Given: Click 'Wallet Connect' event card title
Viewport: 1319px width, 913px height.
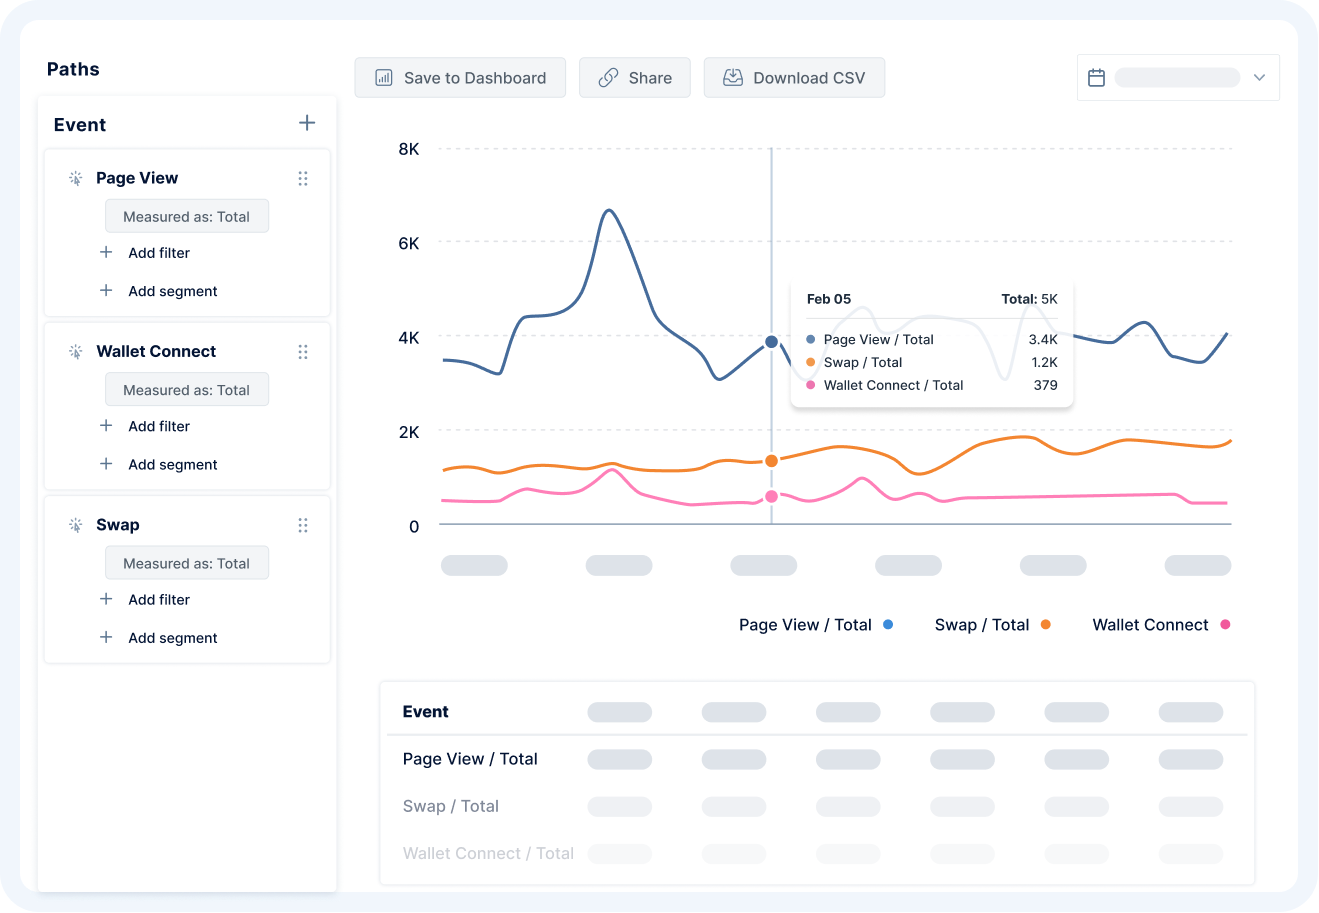Looking at the screenshot, I should tap(156, 351).
